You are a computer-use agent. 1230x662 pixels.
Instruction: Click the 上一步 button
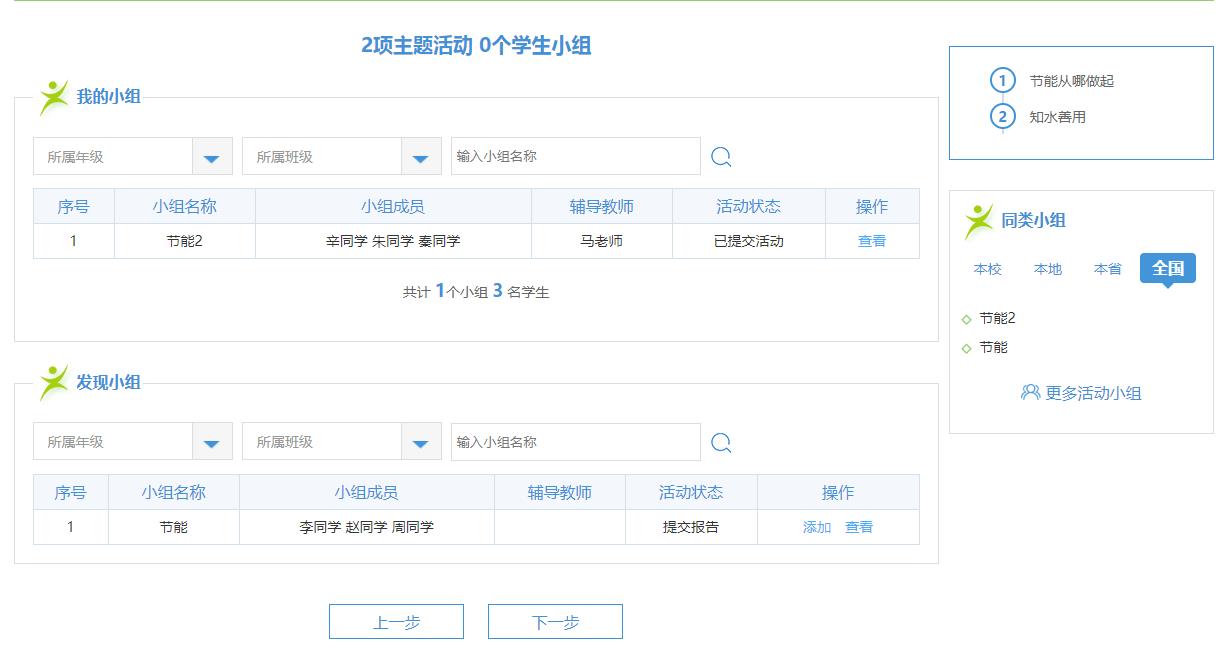(x=396, y=622)
